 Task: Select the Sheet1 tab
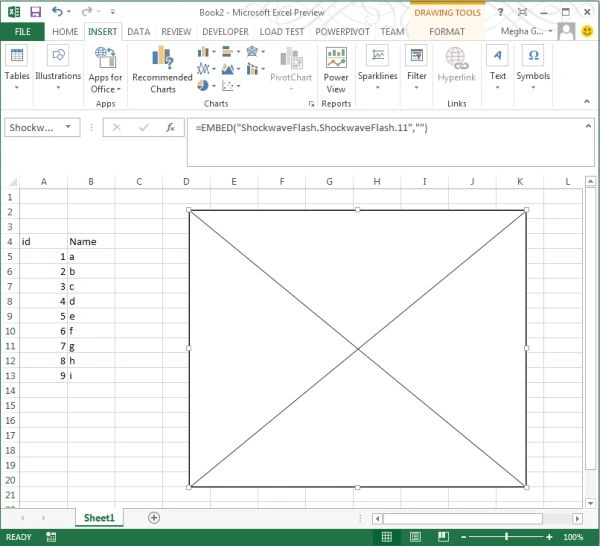[99, 518]
